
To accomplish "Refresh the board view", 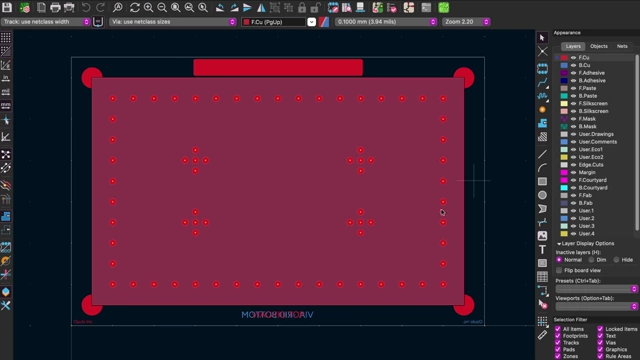I will point(135,7).
